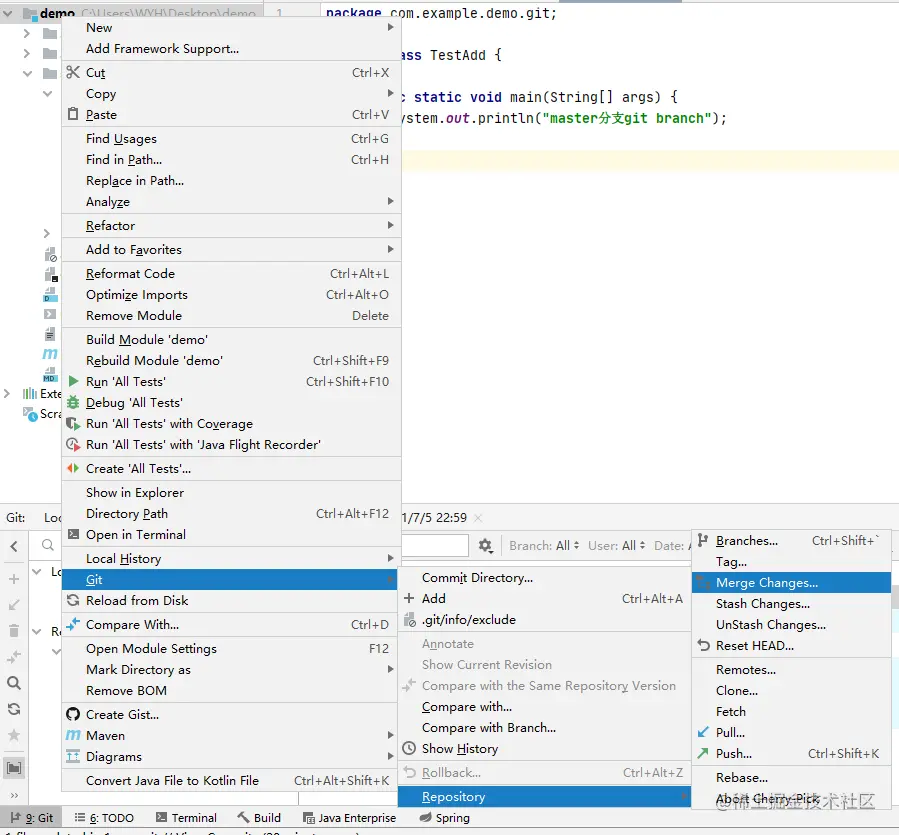Viewport: 899px width, 835px height.
Task: Click the back arrow in Git panel
Action: tap(14, 546)
